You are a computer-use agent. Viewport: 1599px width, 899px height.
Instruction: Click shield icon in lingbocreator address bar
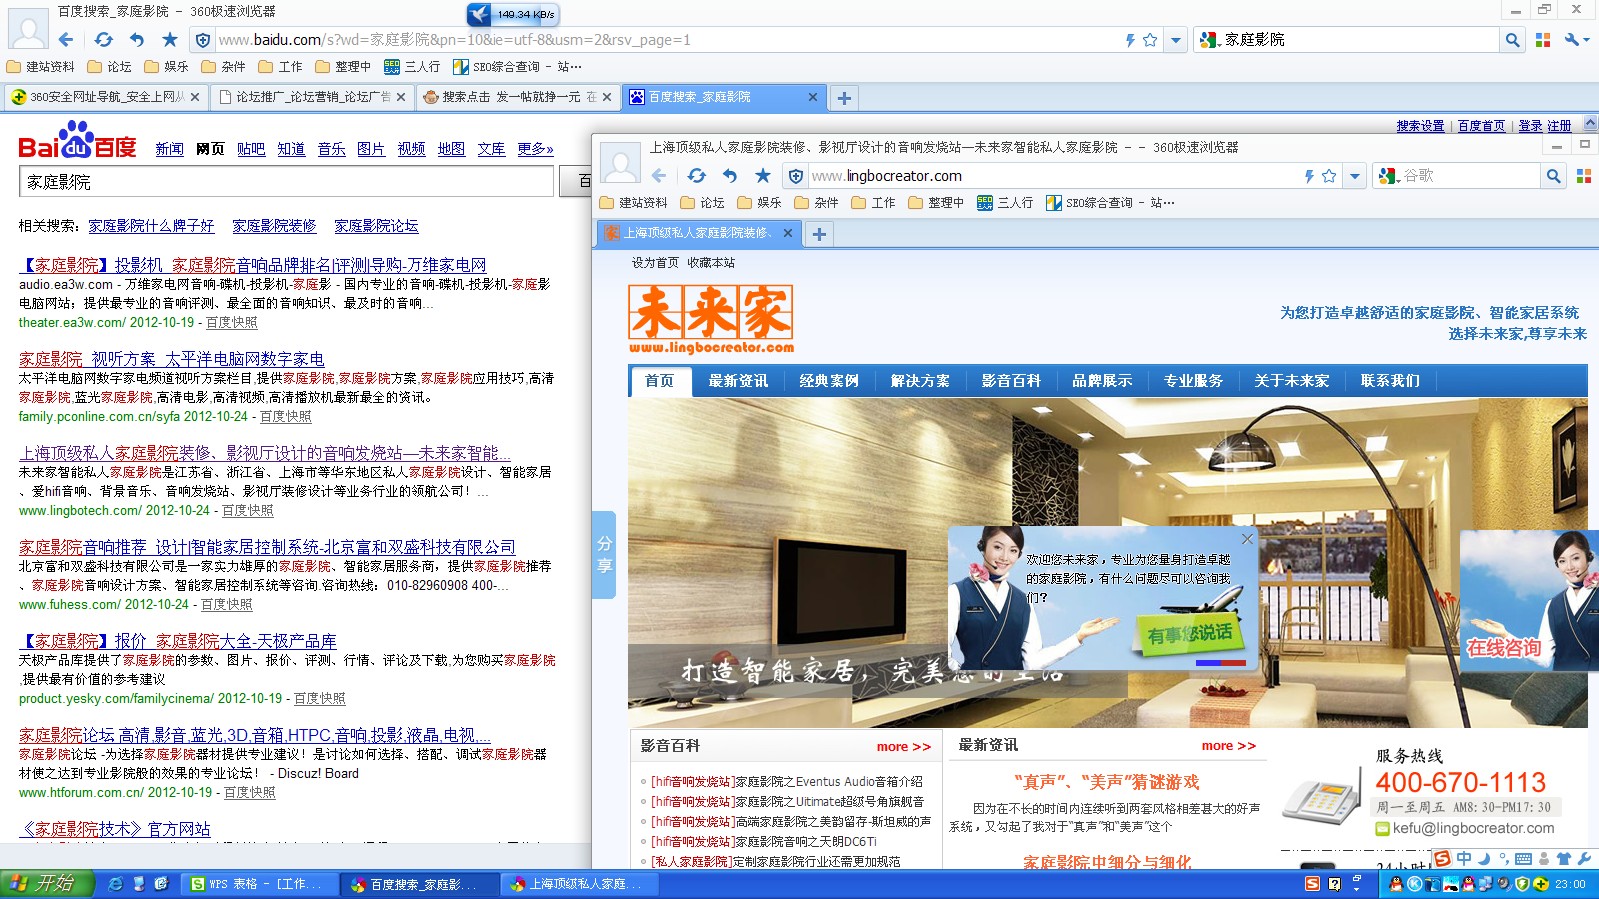pos(796,176)
